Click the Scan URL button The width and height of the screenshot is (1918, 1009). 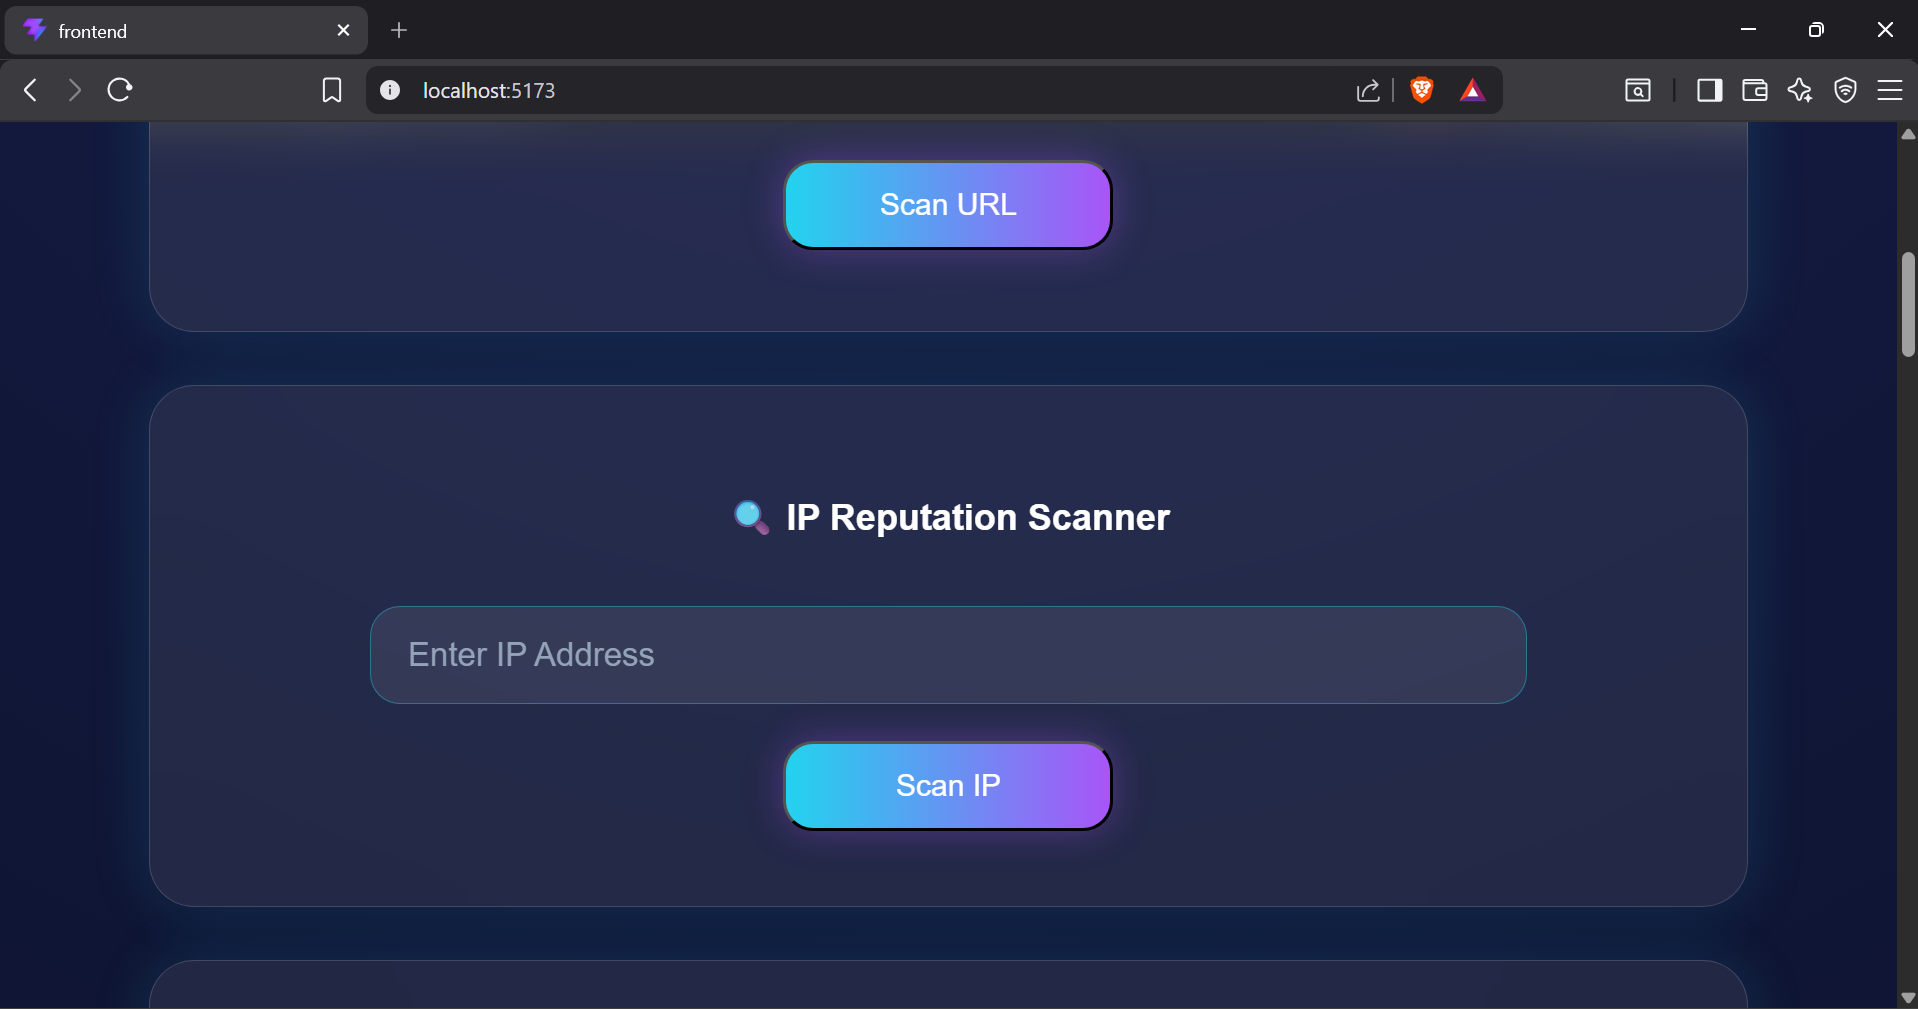point(948,205)
